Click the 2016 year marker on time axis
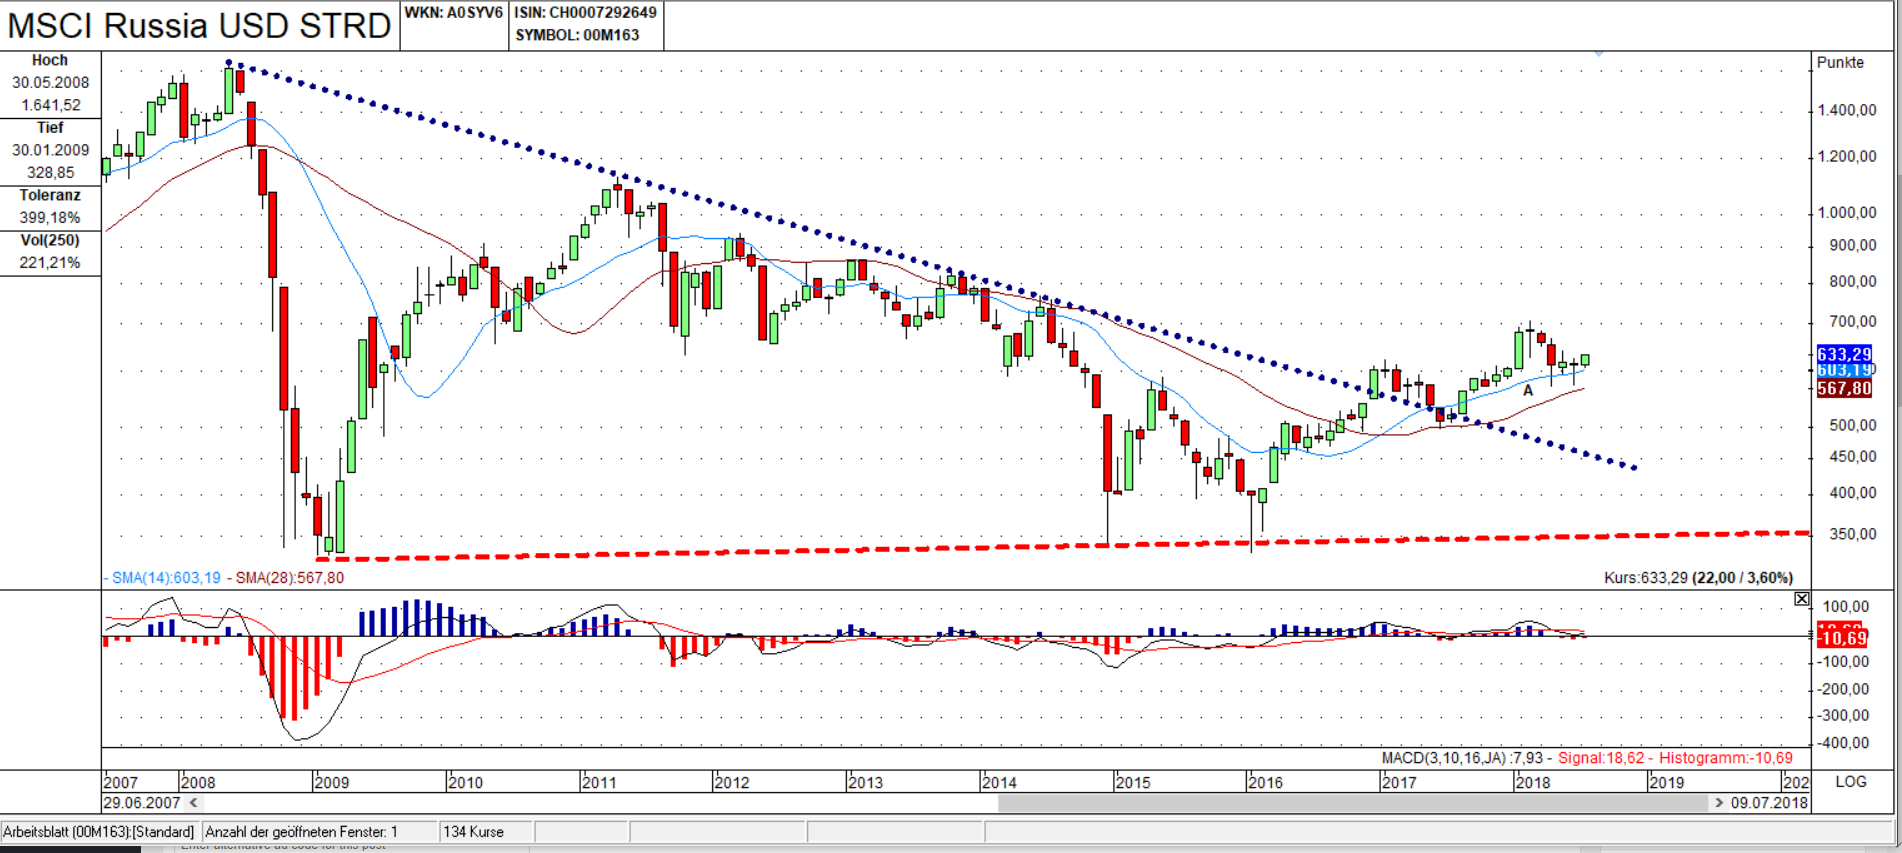 (1265, 782)
